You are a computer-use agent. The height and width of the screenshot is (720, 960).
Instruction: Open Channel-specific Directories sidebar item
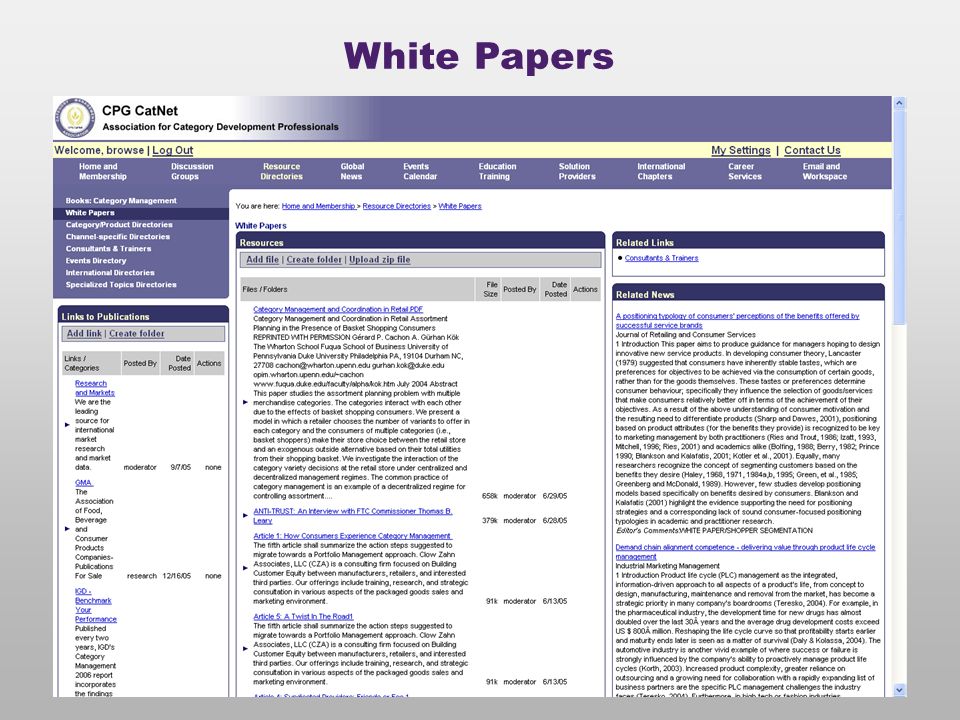(x=118, y=237)
